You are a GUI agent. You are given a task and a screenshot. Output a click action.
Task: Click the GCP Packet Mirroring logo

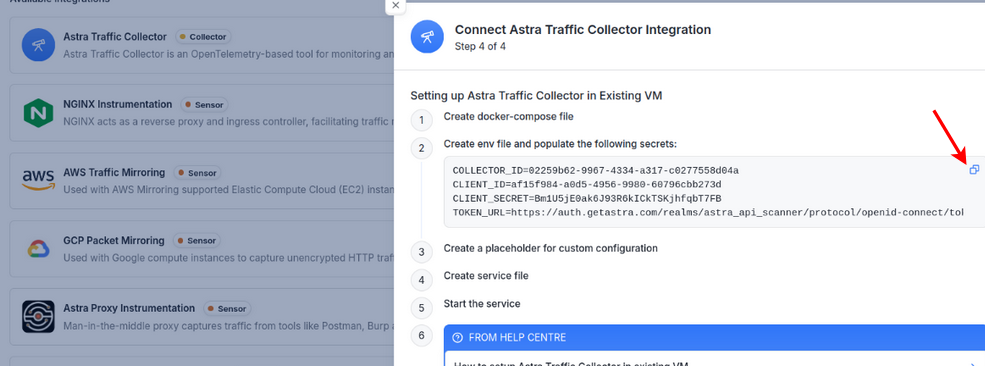(39, 249)
